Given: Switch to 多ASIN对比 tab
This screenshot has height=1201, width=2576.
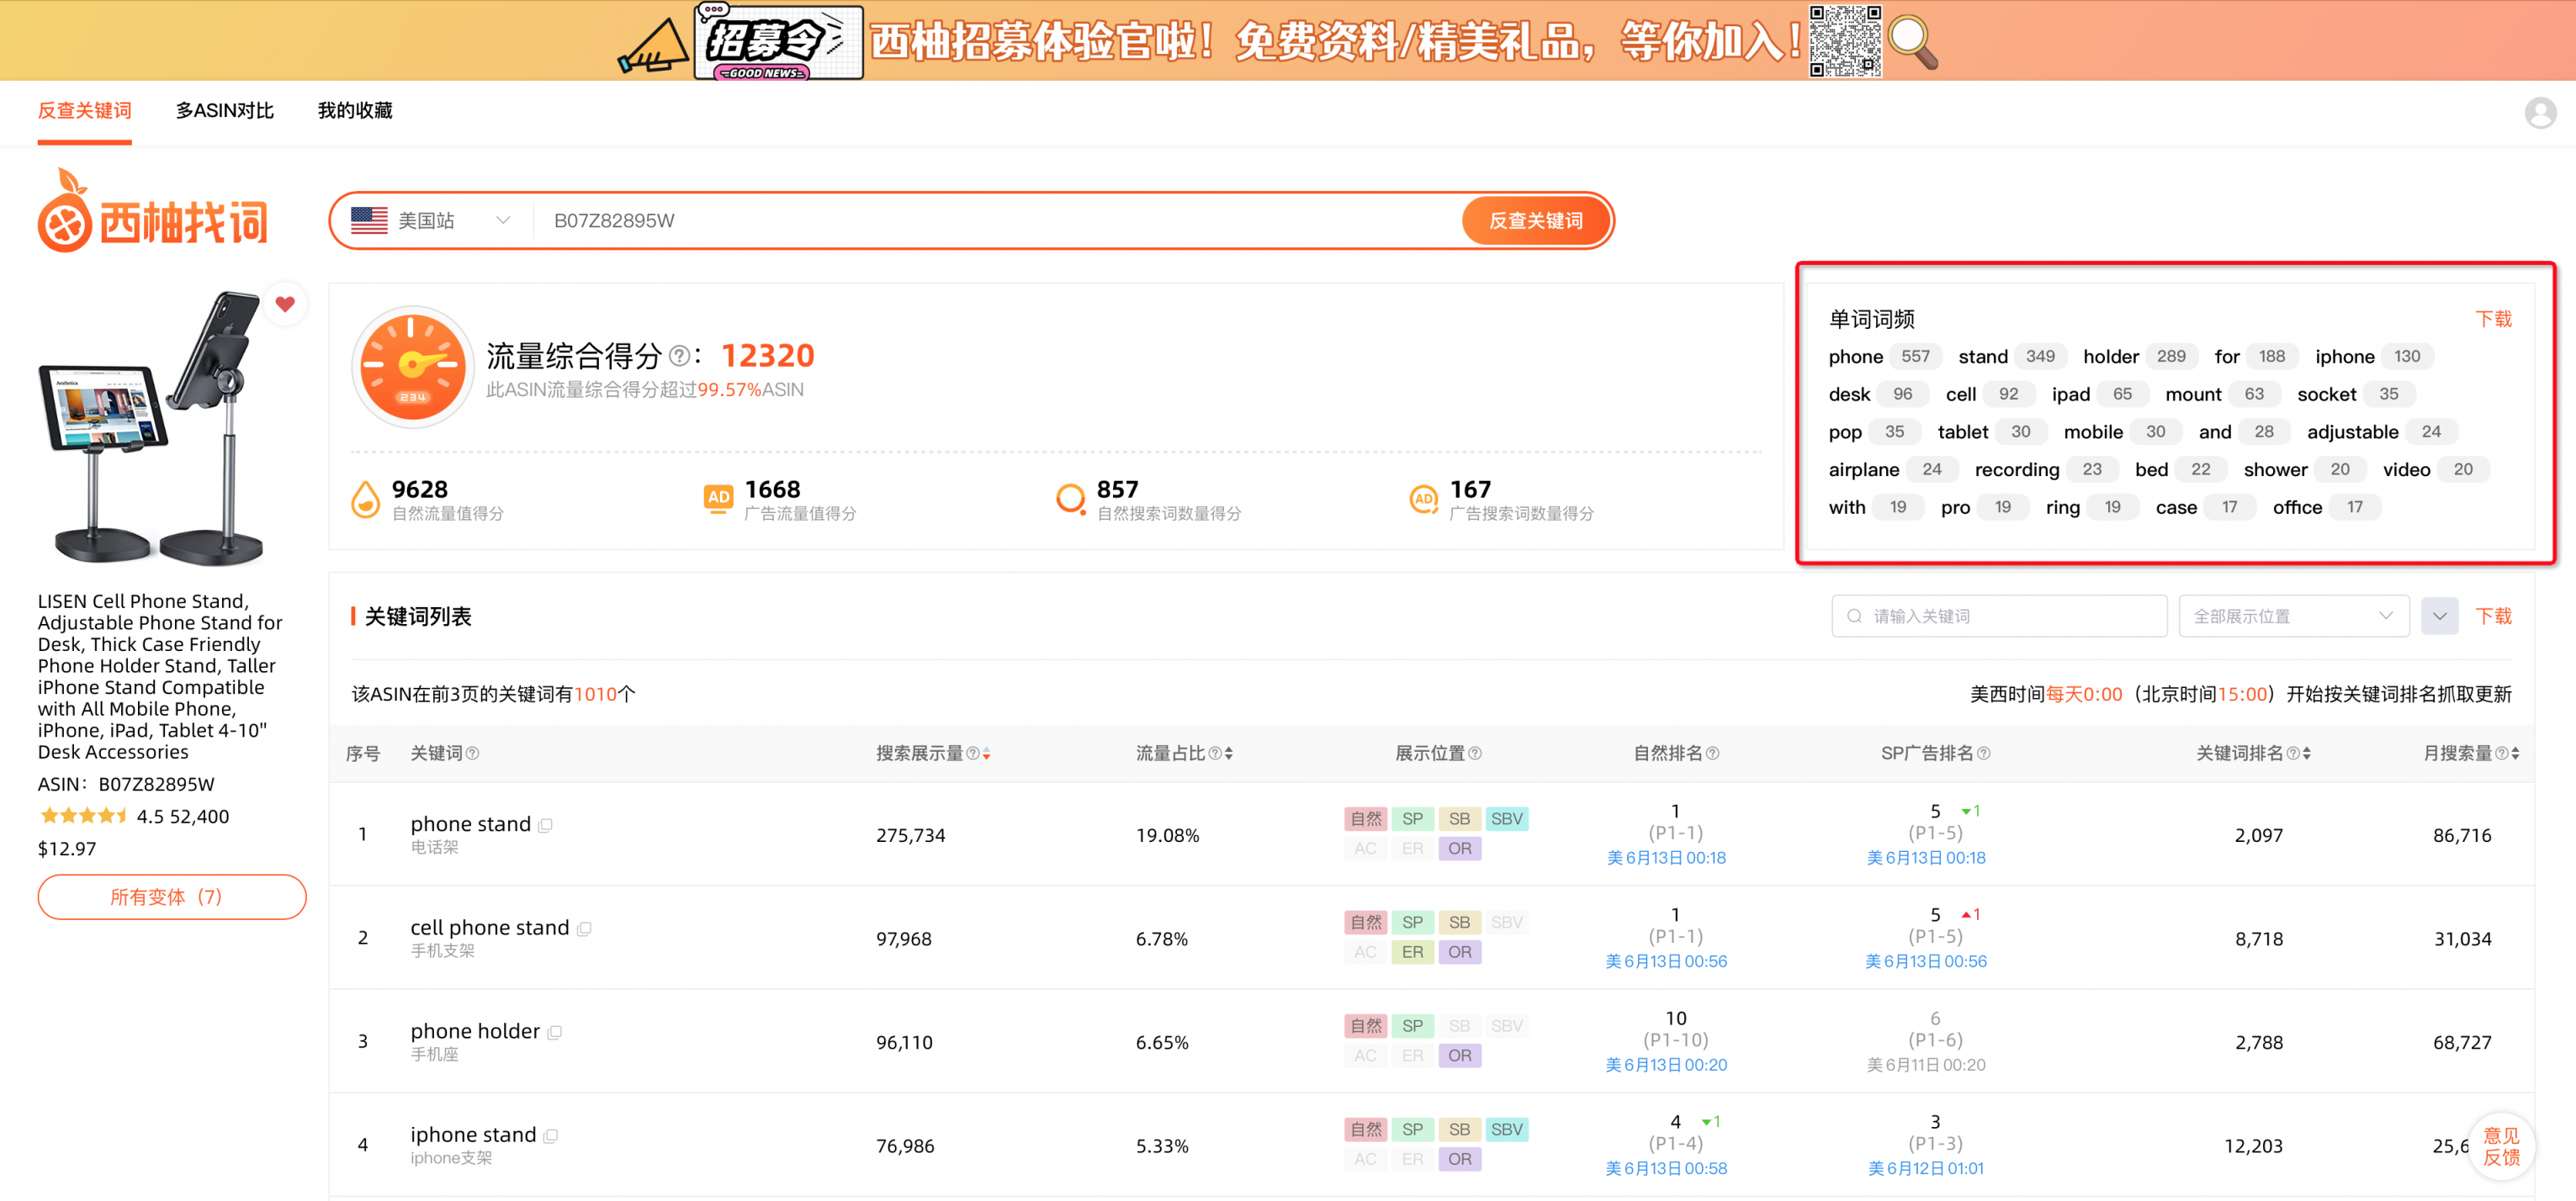Looking at the screenshot, I should coord(224,110).
